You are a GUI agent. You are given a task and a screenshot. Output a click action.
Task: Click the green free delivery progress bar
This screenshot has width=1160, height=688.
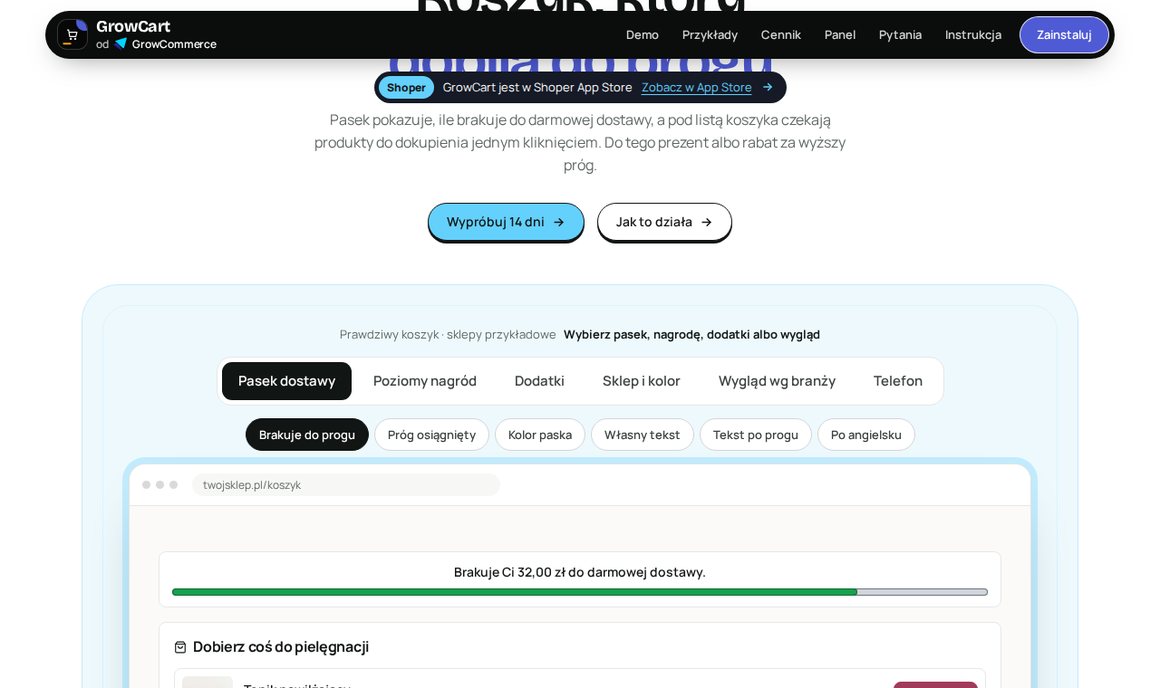coord(580,592)
